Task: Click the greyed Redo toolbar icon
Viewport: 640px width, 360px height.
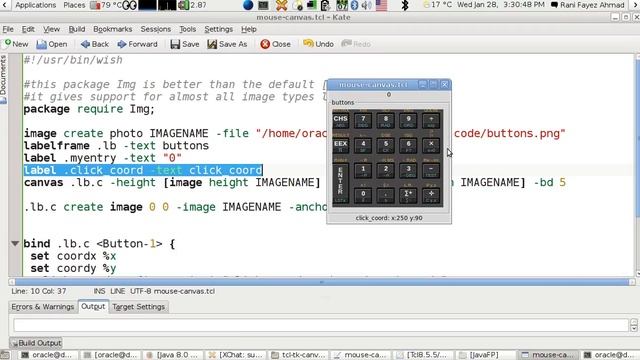Action: [x=346, y=43]
